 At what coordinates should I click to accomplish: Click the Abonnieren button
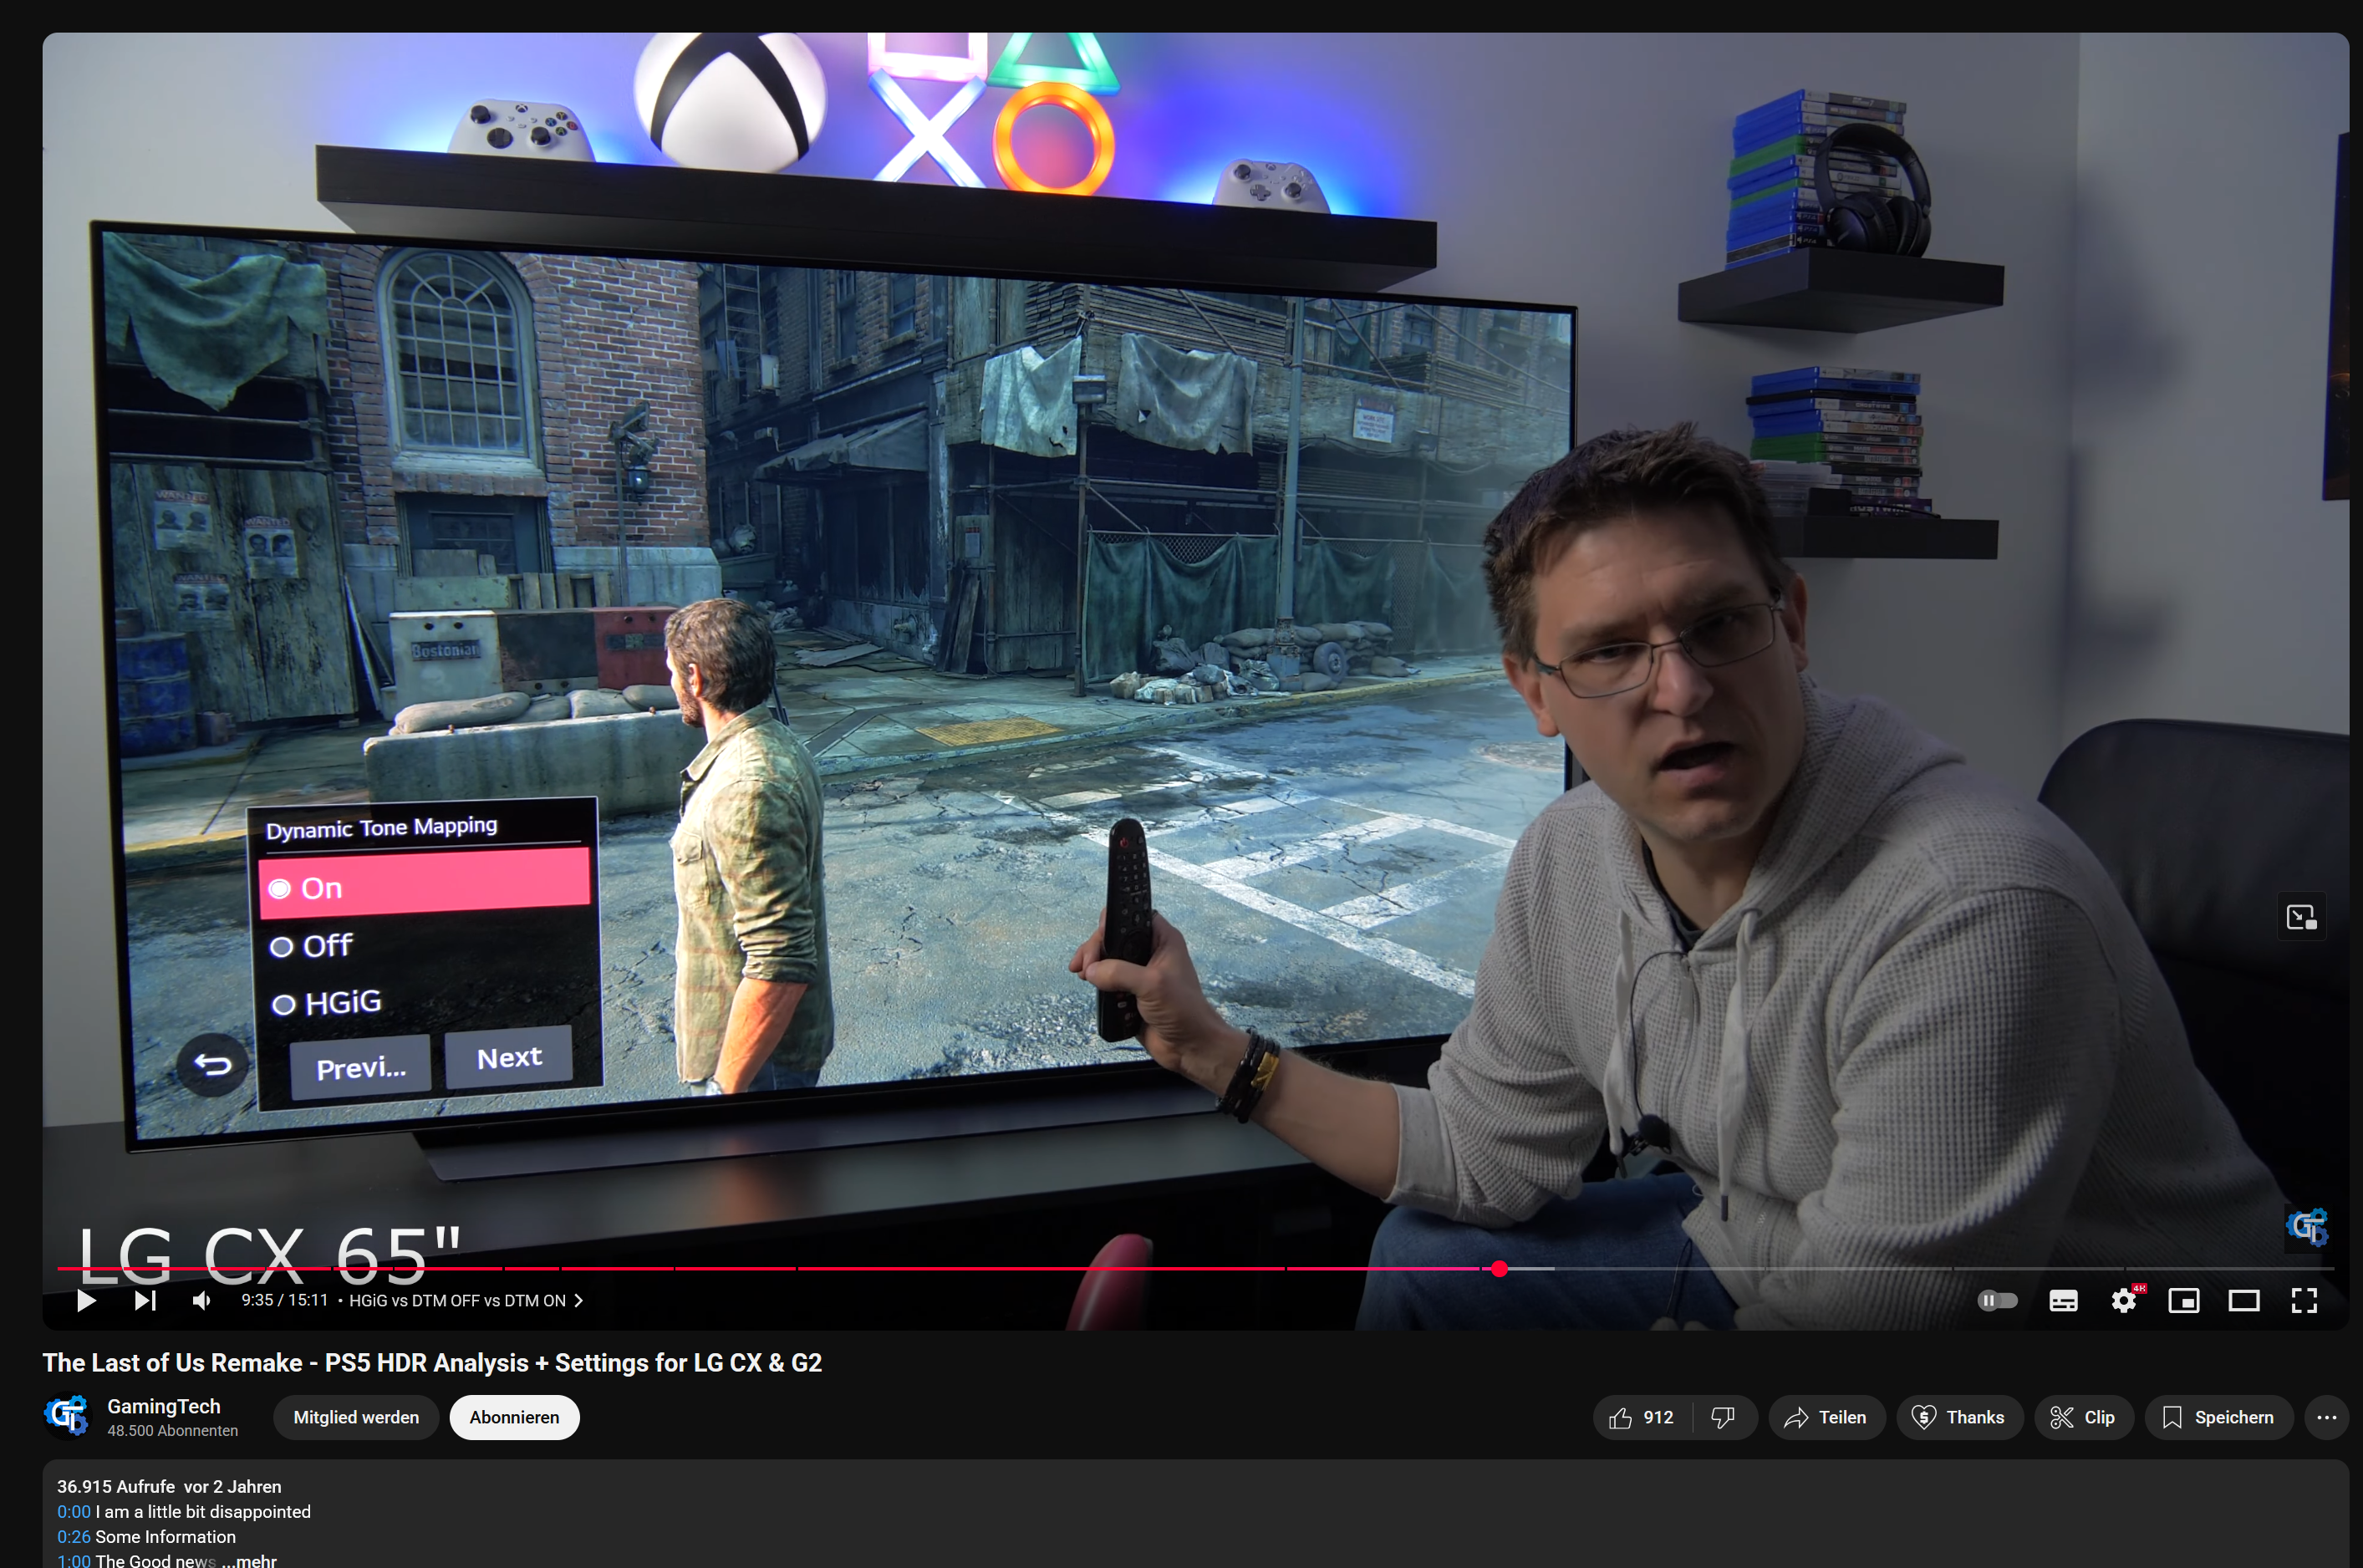click(514, 1417)
